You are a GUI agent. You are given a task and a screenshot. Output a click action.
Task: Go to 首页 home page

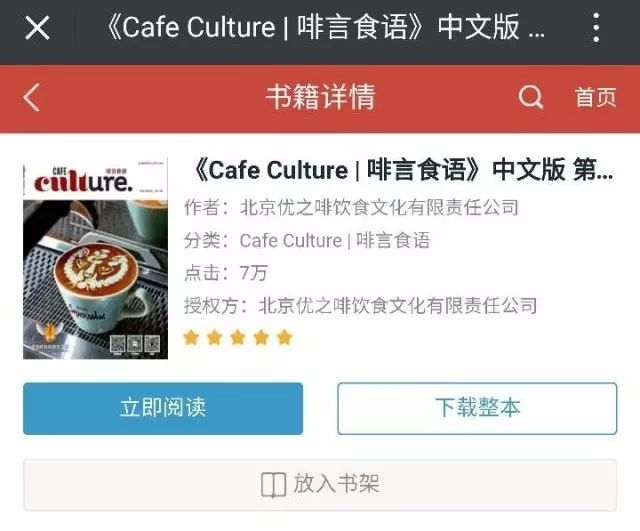(596, 97)
